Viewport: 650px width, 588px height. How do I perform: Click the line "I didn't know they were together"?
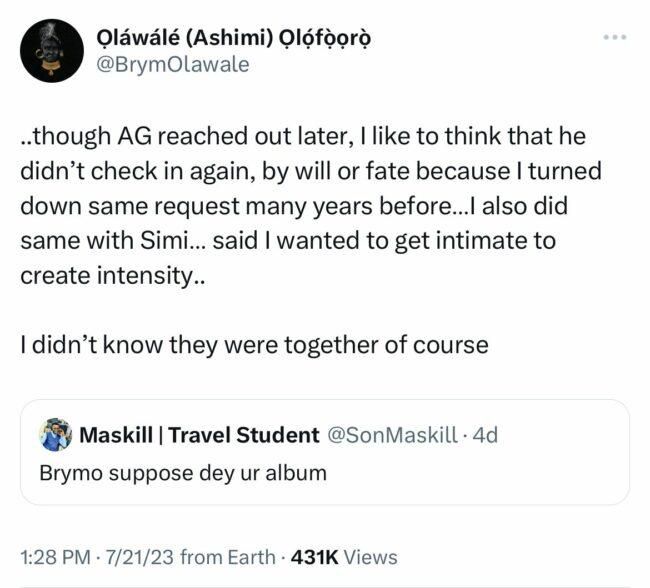254,345
